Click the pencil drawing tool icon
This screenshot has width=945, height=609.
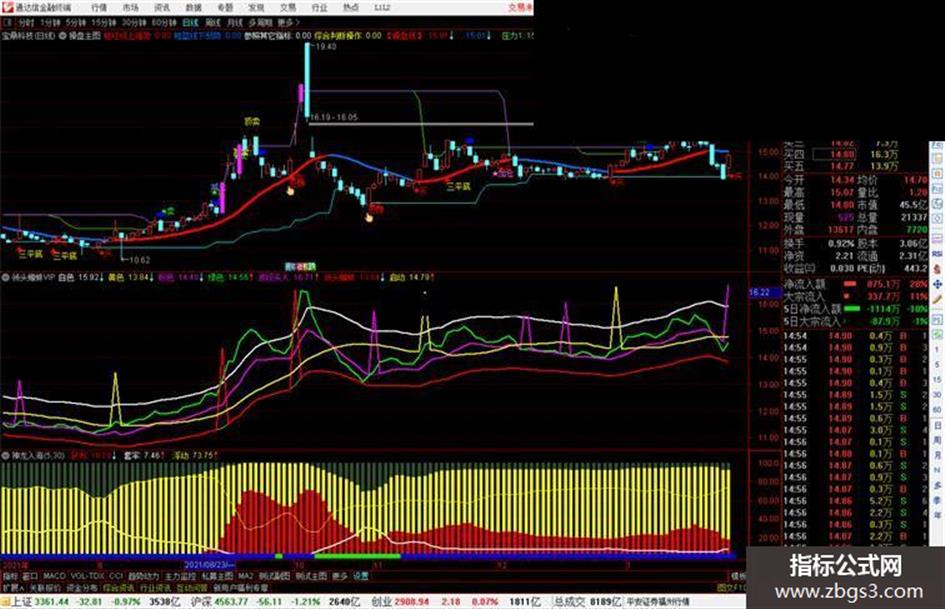coord(937,299)
